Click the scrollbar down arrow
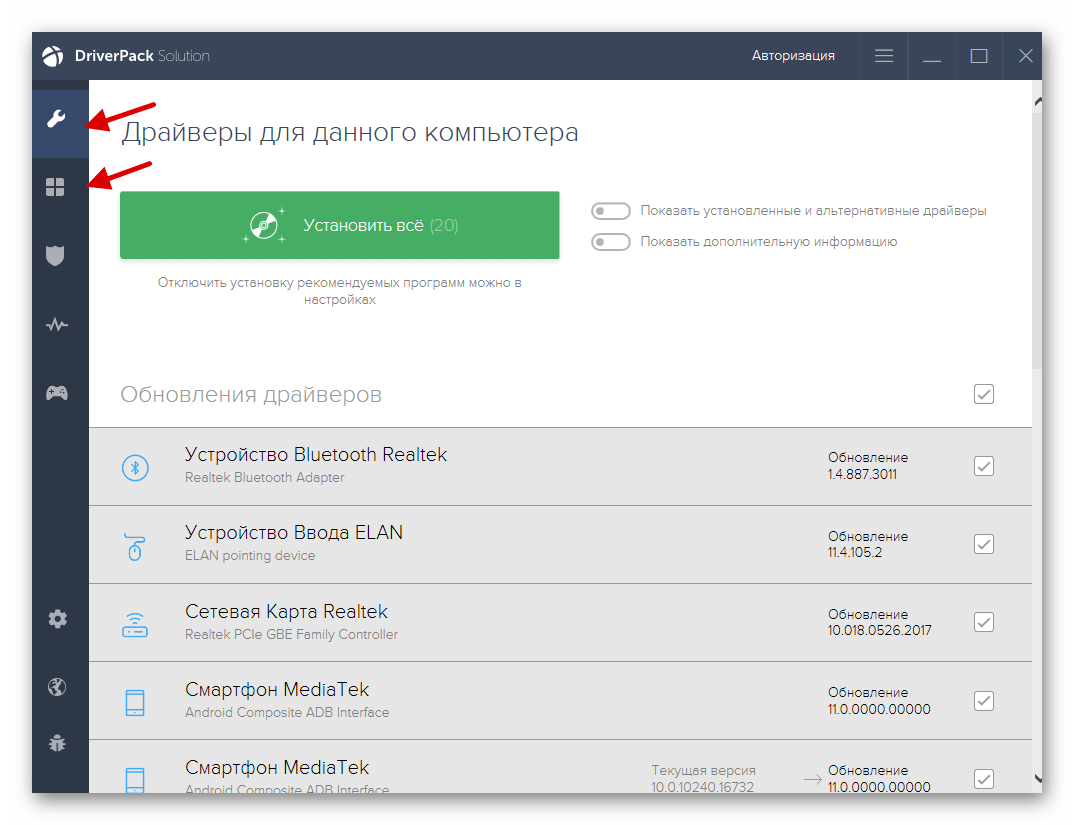 click(x=1038, y=778)
